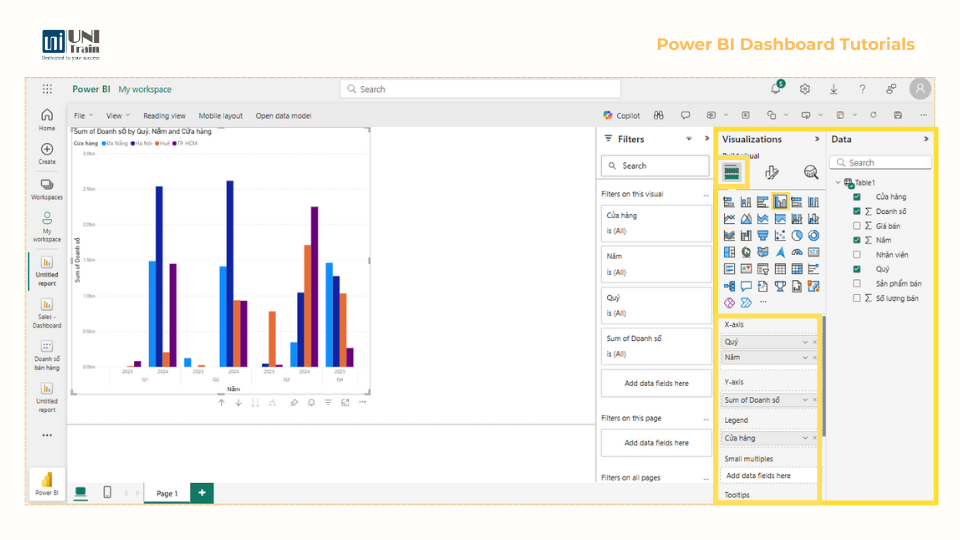Select the line chart visualization
Image resolution: width=960 pixels, height=540 pixels.
[x=729, y=219]
